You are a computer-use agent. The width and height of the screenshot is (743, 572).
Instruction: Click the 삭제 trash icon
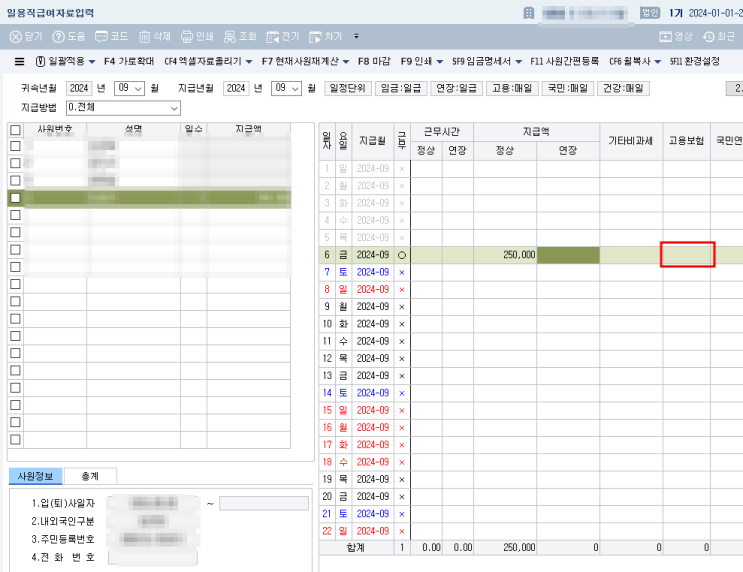(x=145, y=36)
